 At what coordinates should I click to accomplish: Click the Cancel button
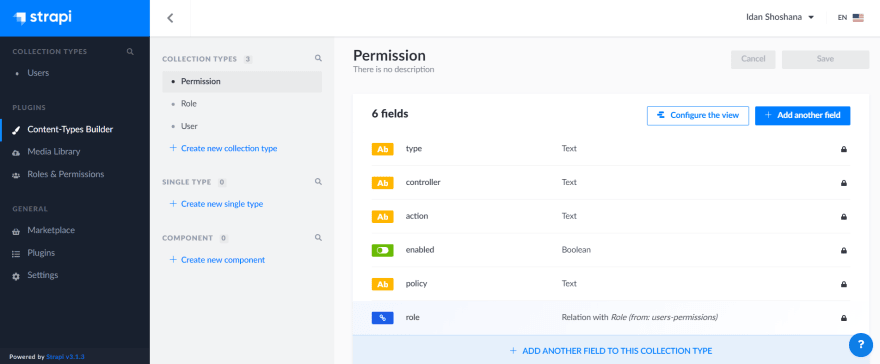pyautogui.click(x=753, y=59)
